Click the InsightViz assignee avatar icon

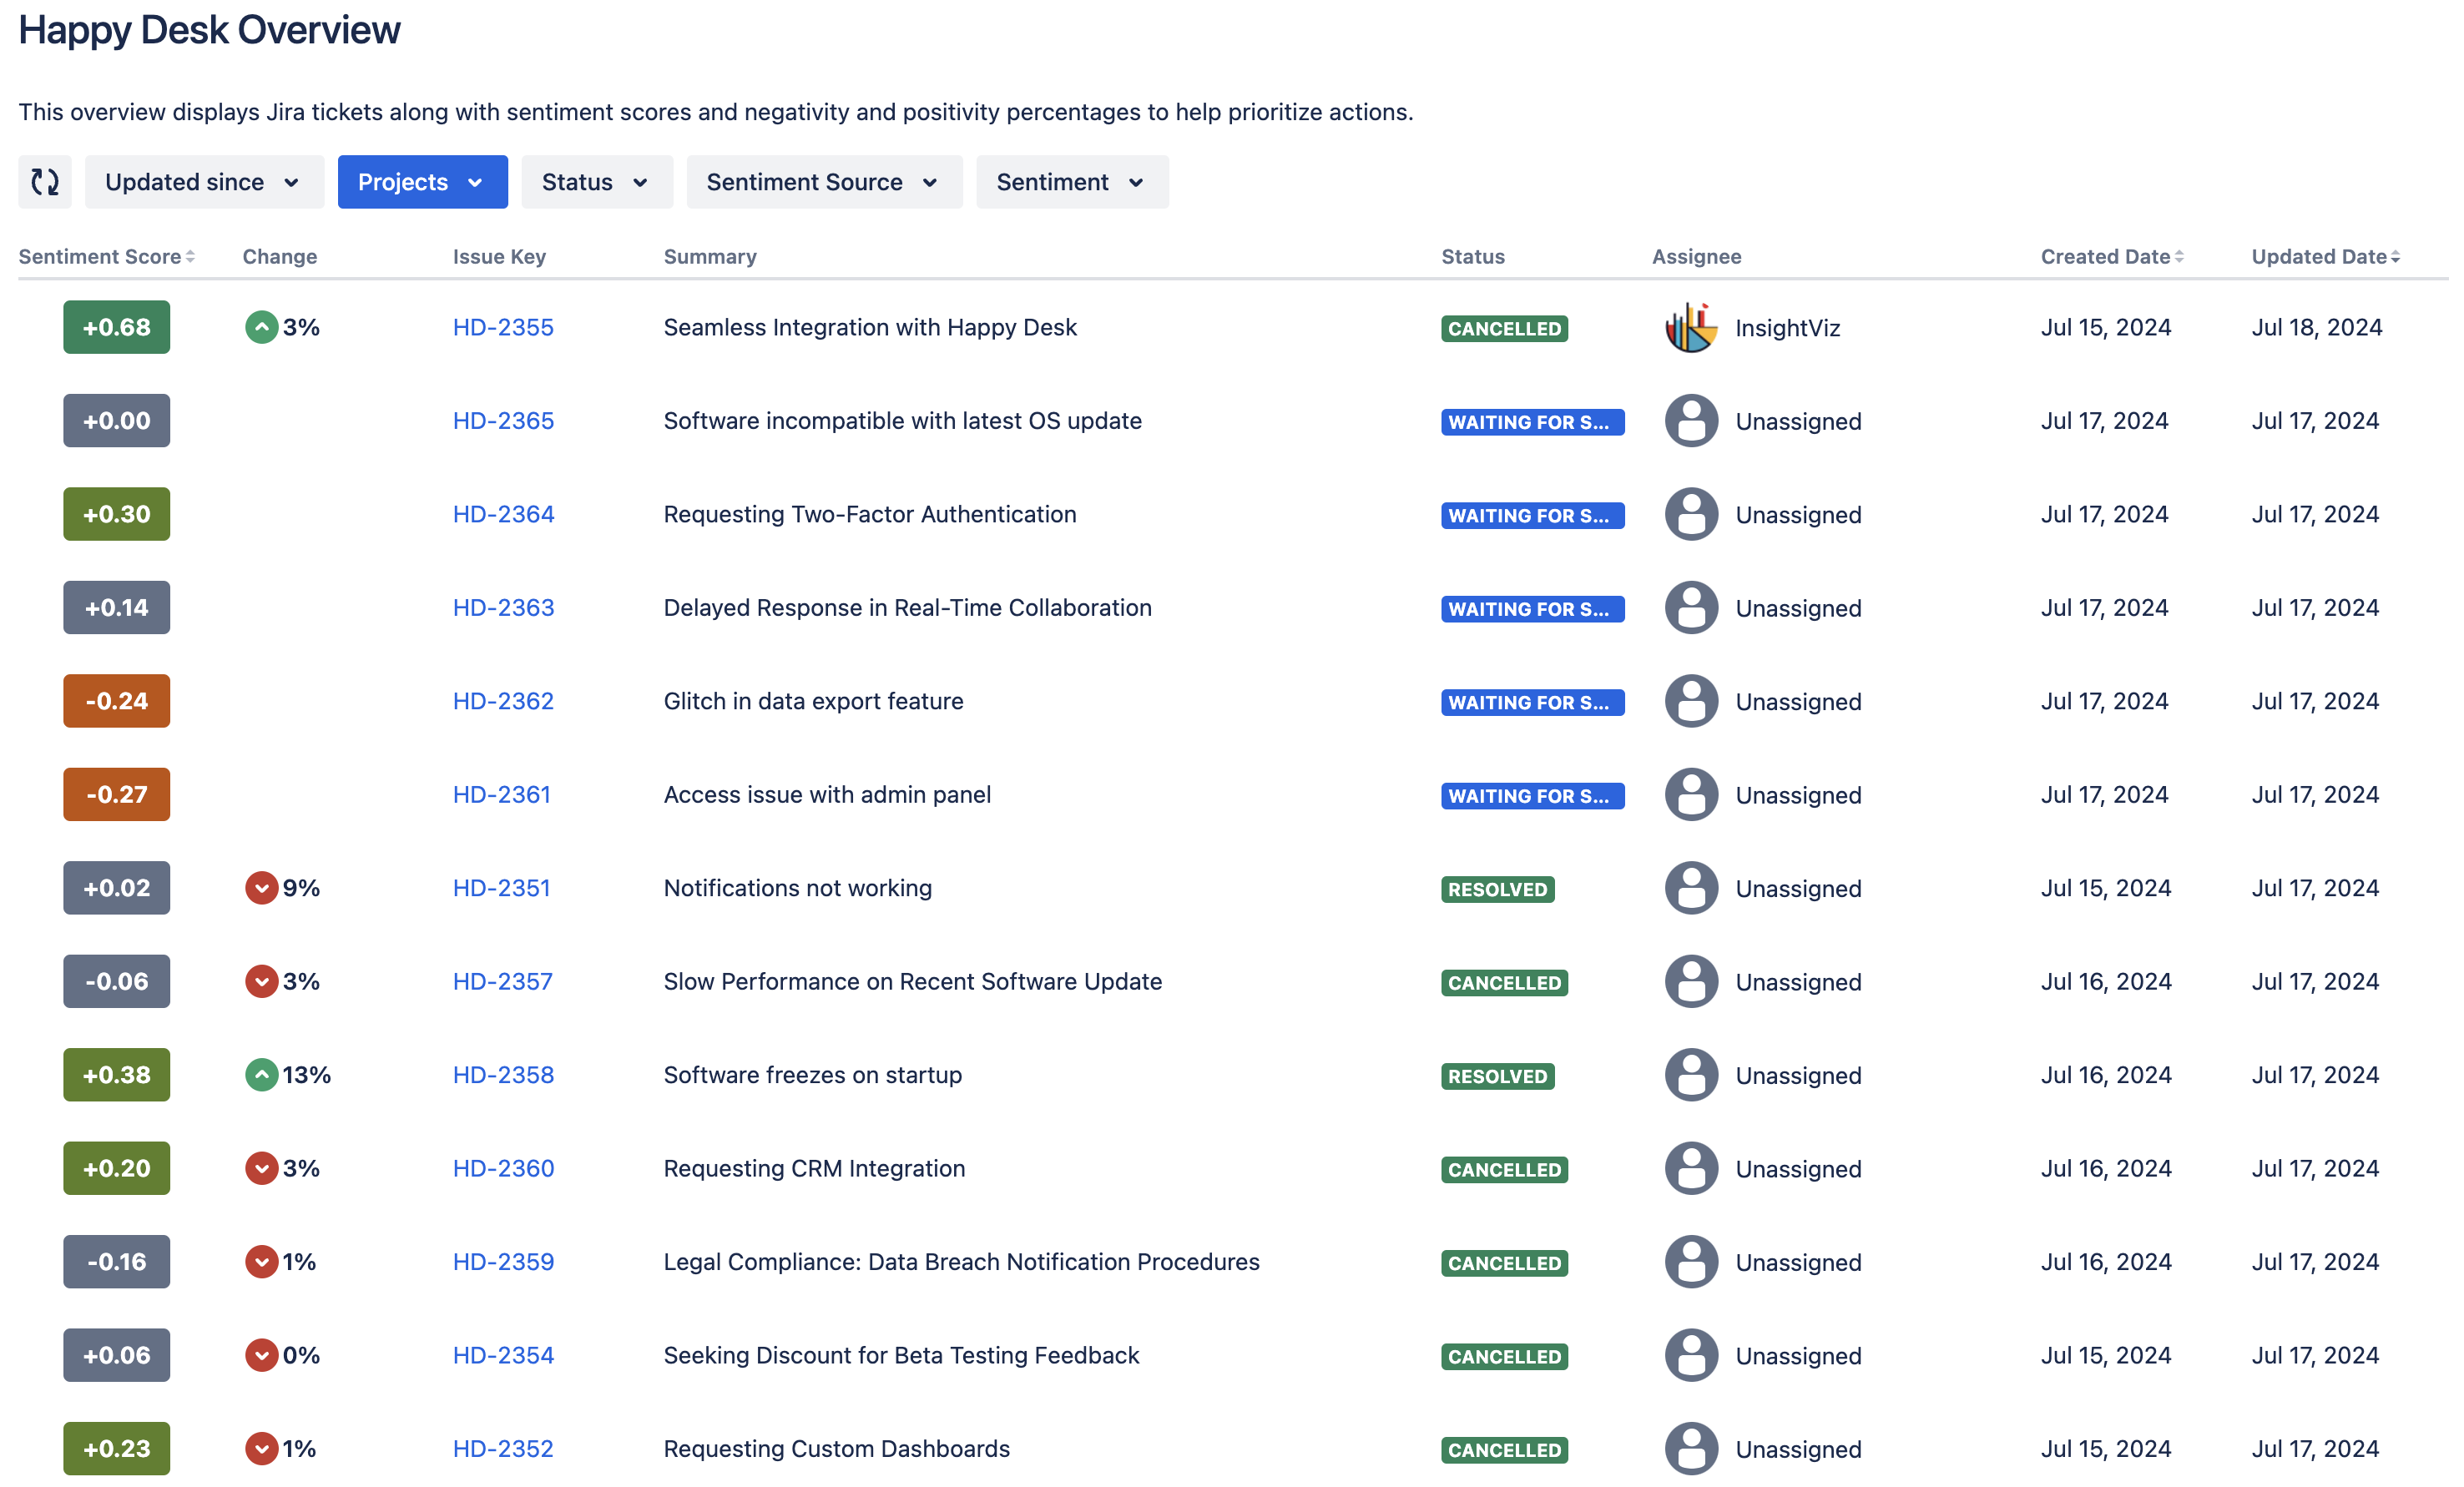1691,328
